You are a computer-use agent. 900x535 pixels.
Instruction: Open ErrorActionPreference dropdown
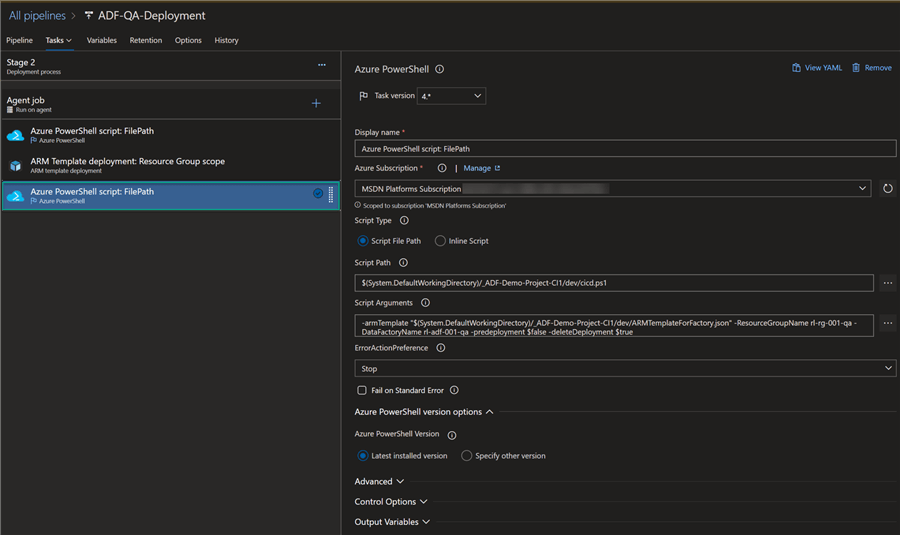(625, 368)
